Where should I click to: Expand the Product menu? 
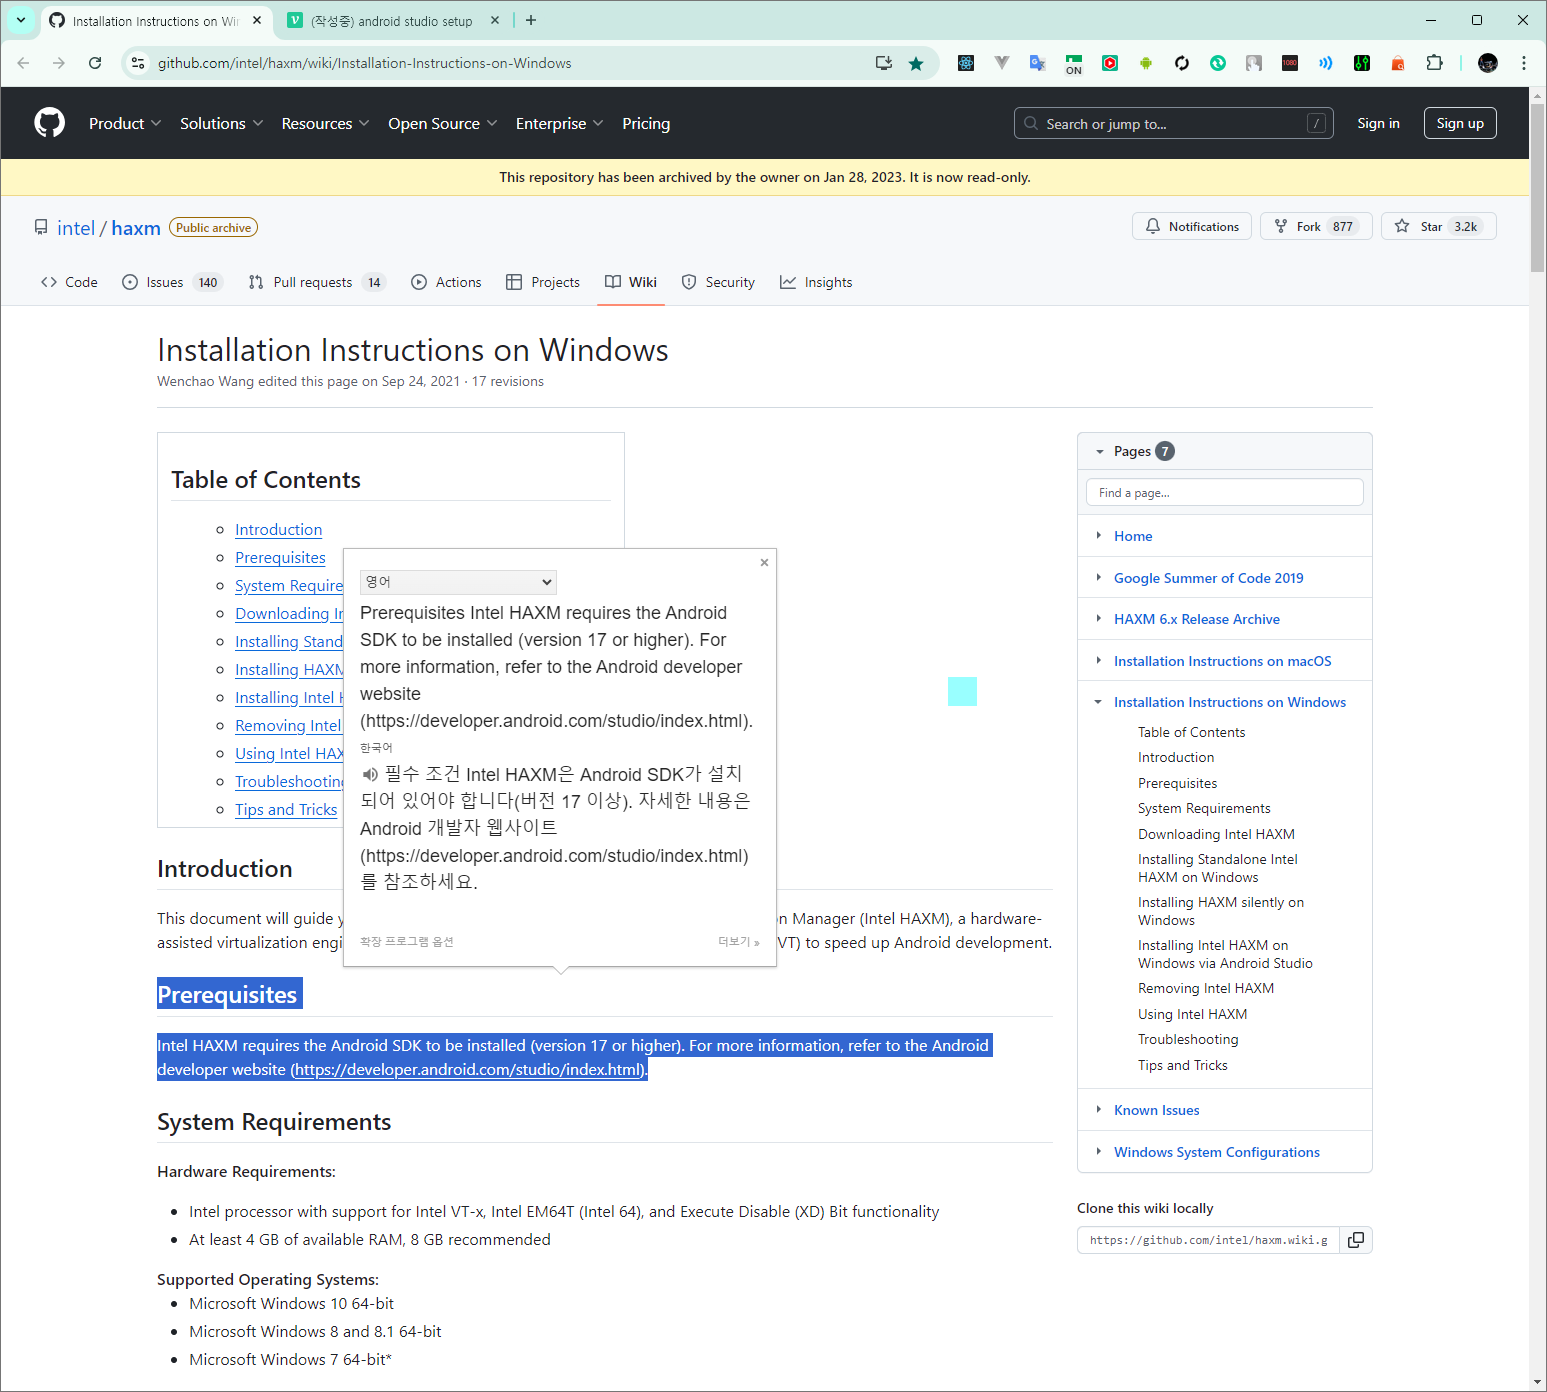124,123
